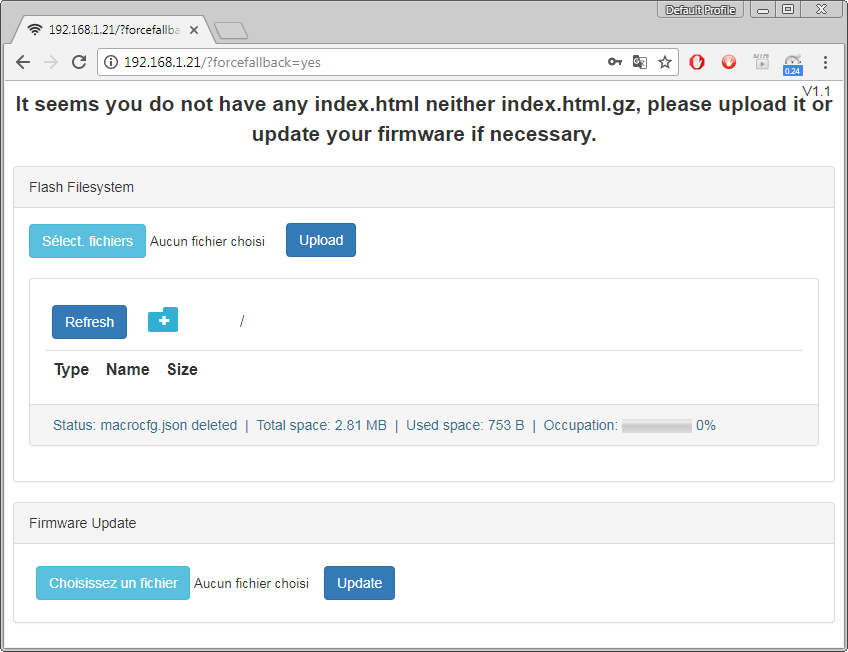848x652 pixels.
Task: Close the 192.168.1.21 tab
Action: click(194, 30)
